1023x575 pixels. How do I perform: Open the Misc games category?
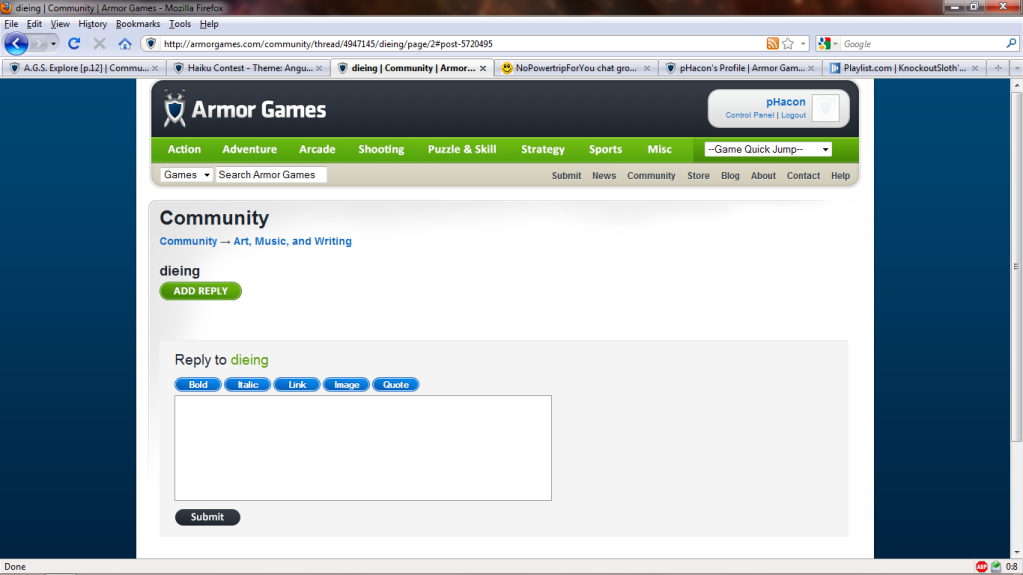point(660,149)
